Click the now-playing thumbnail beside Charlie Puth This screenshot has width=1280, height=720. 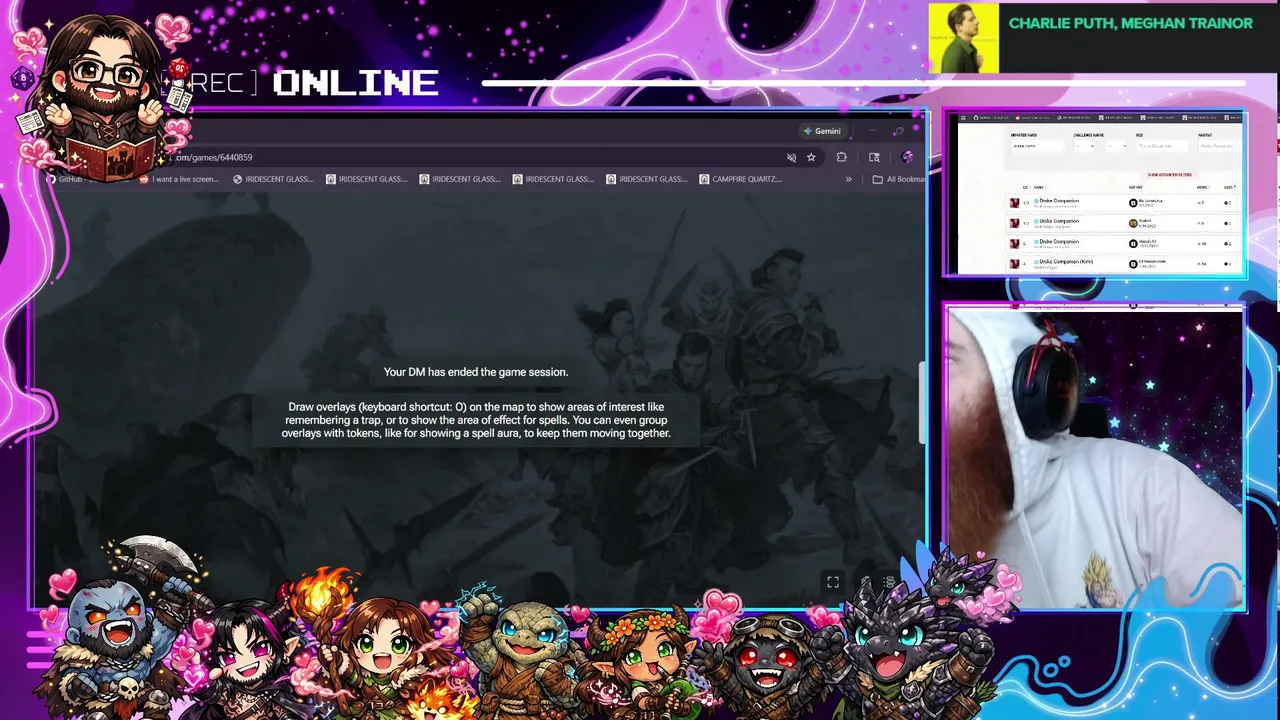pos(964,38)
